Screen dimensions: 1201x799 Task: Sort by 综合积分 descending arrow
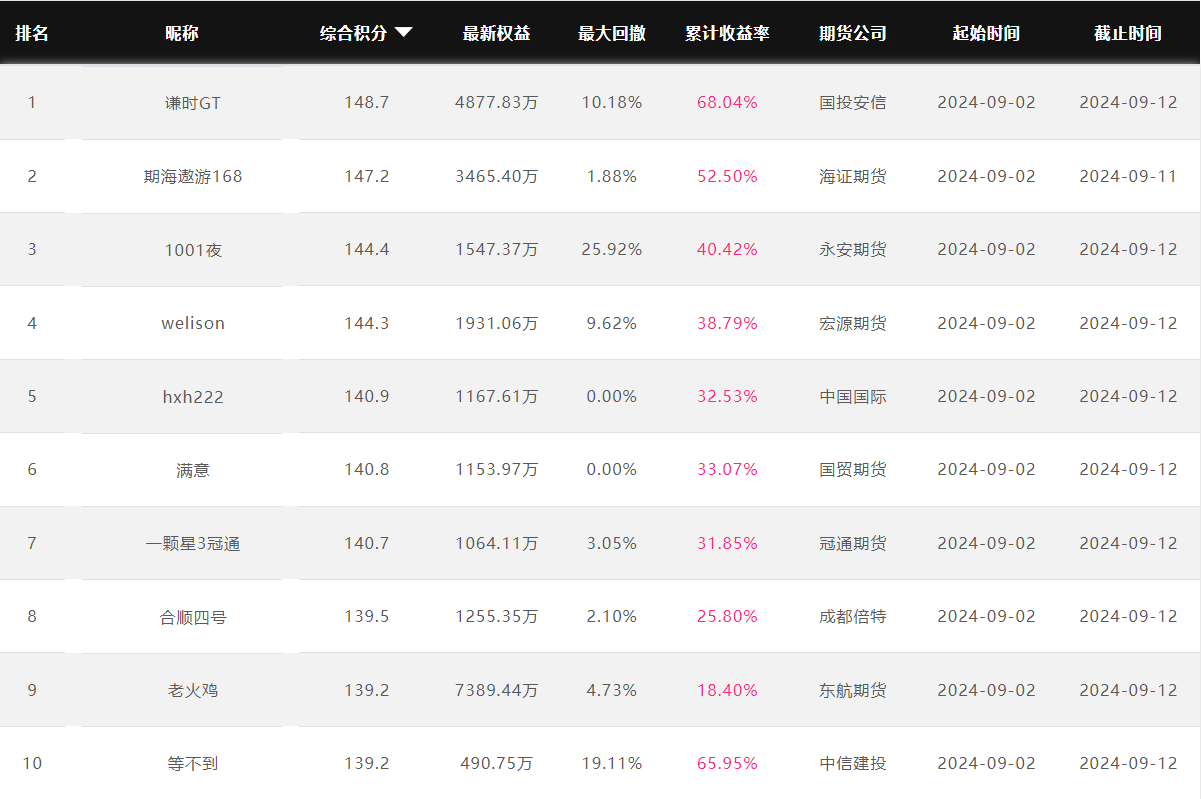click(404, 33)
